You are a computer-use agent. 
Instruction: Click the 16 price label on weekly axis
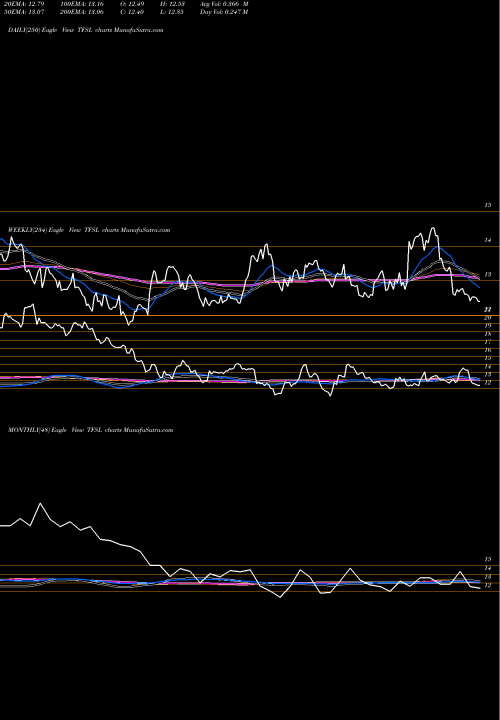click(x=488, y=350)
